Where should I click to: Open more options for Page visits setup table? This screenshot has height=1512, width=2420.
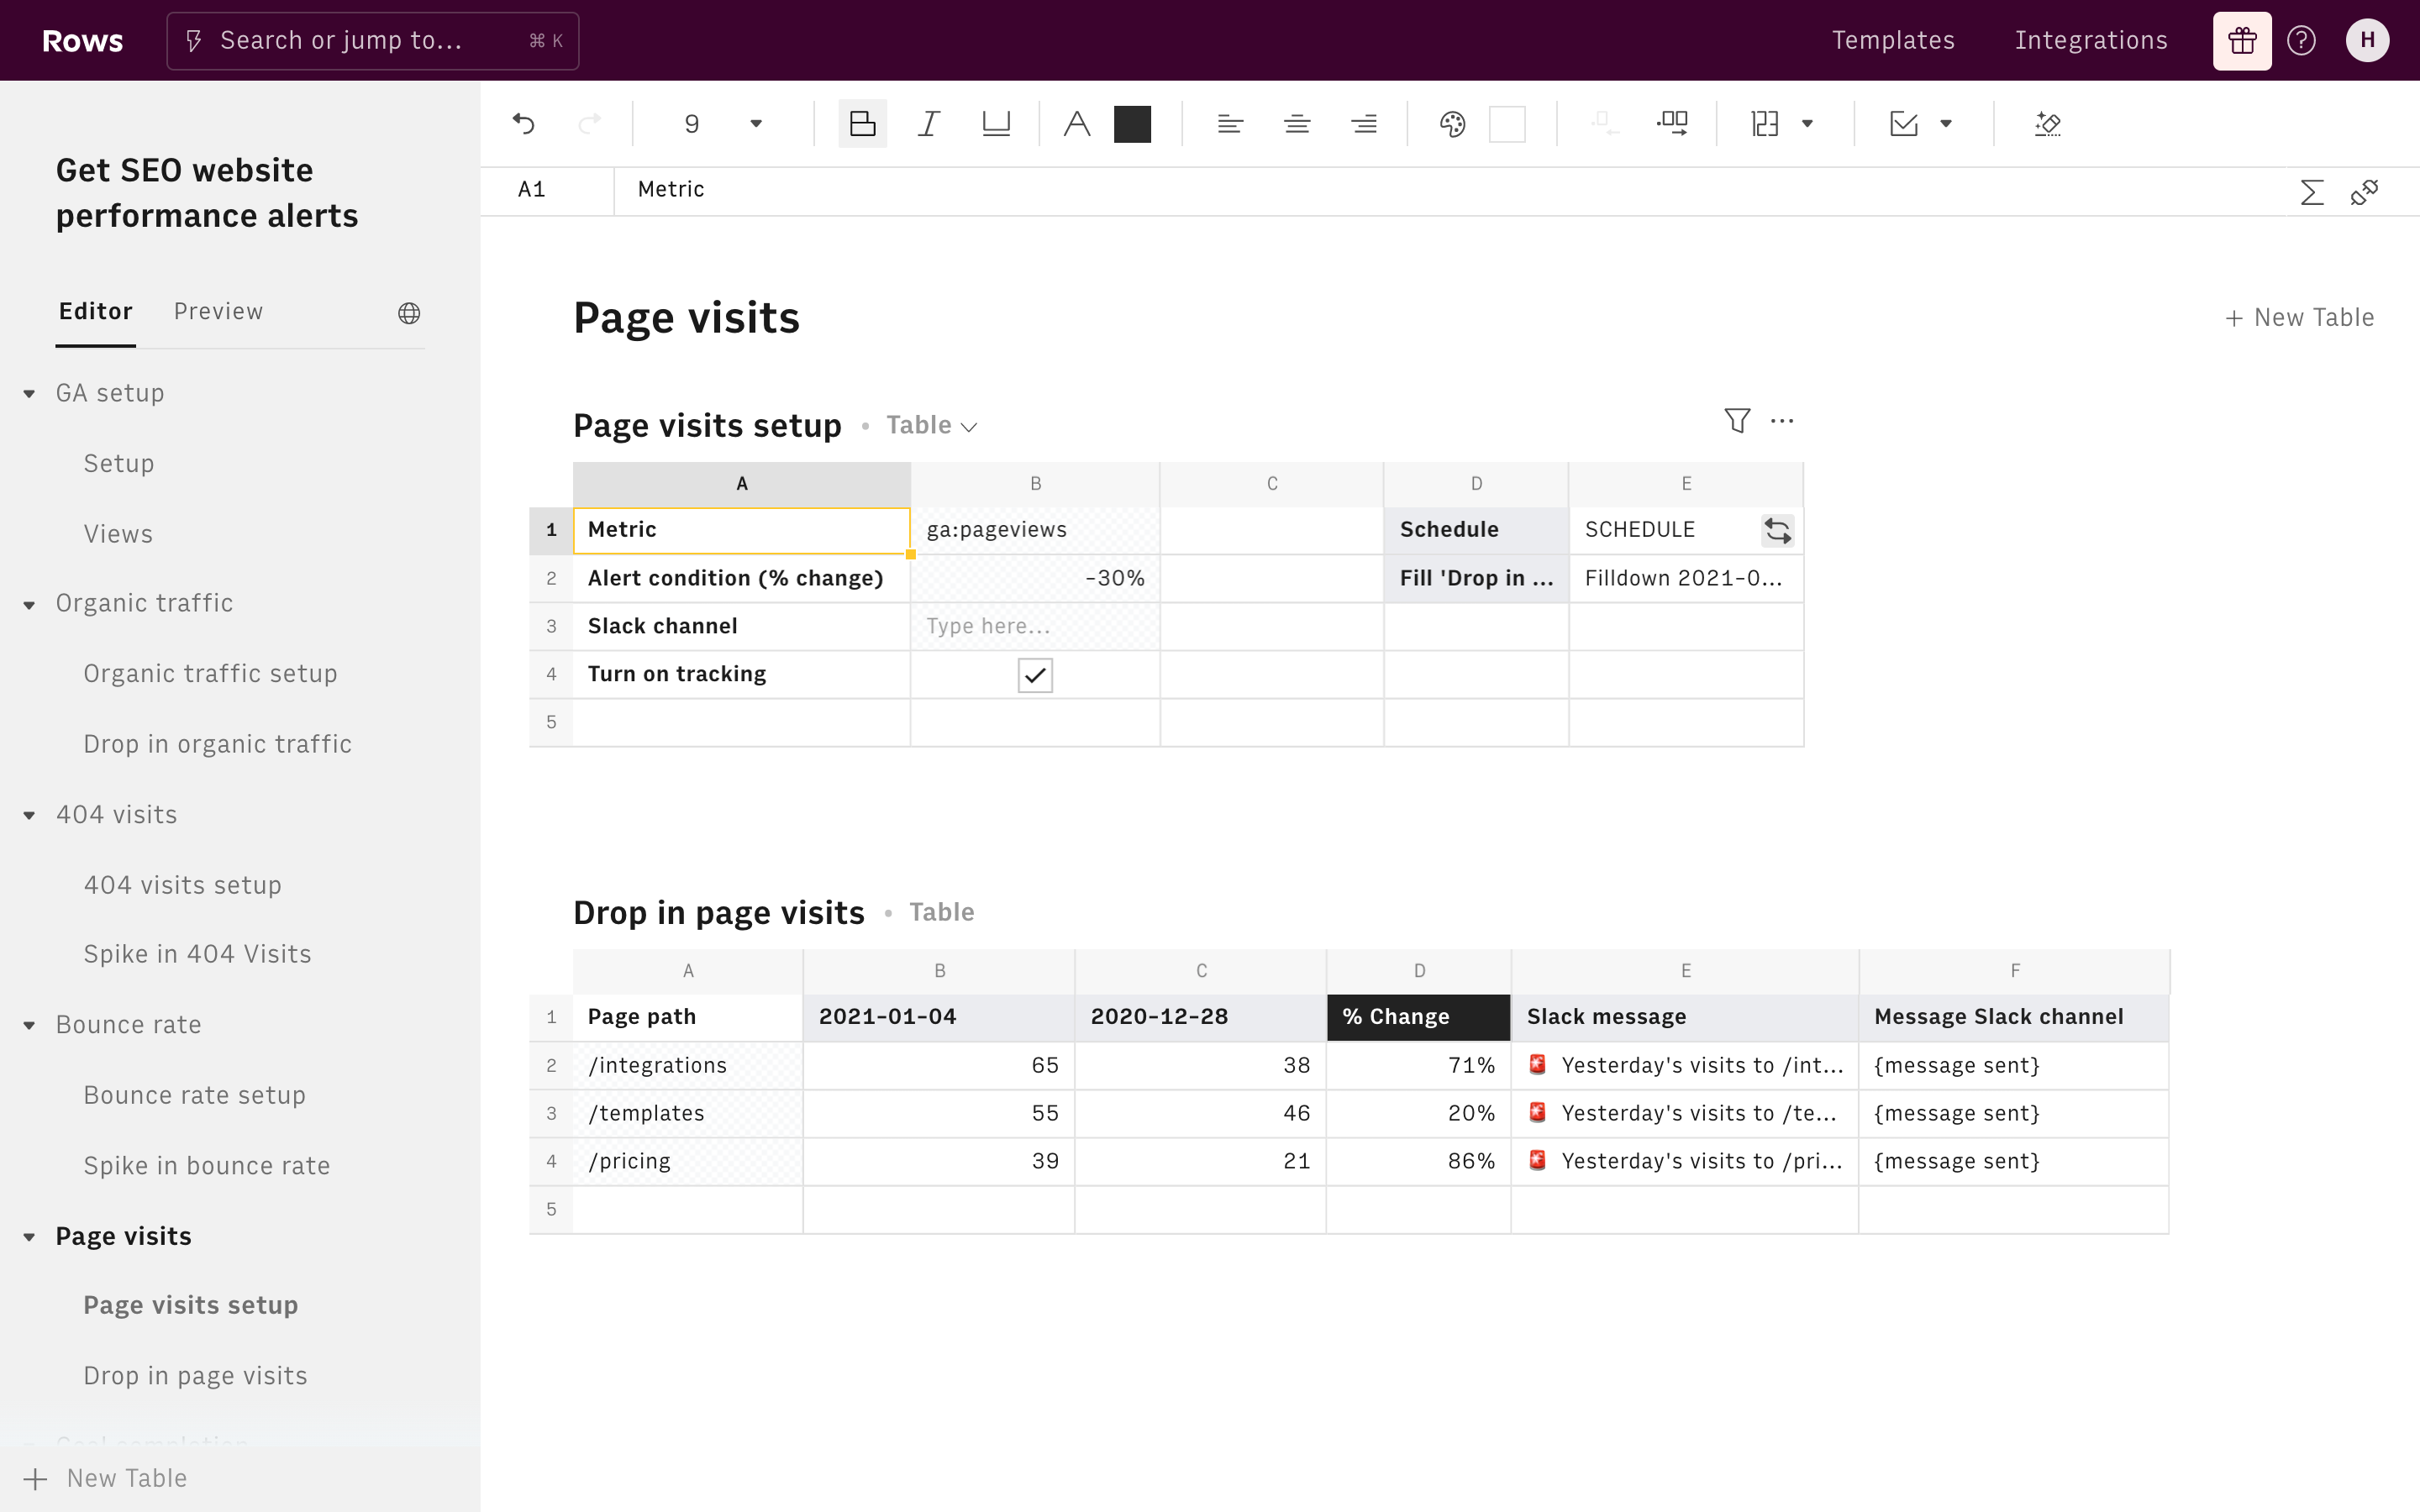1782,421
